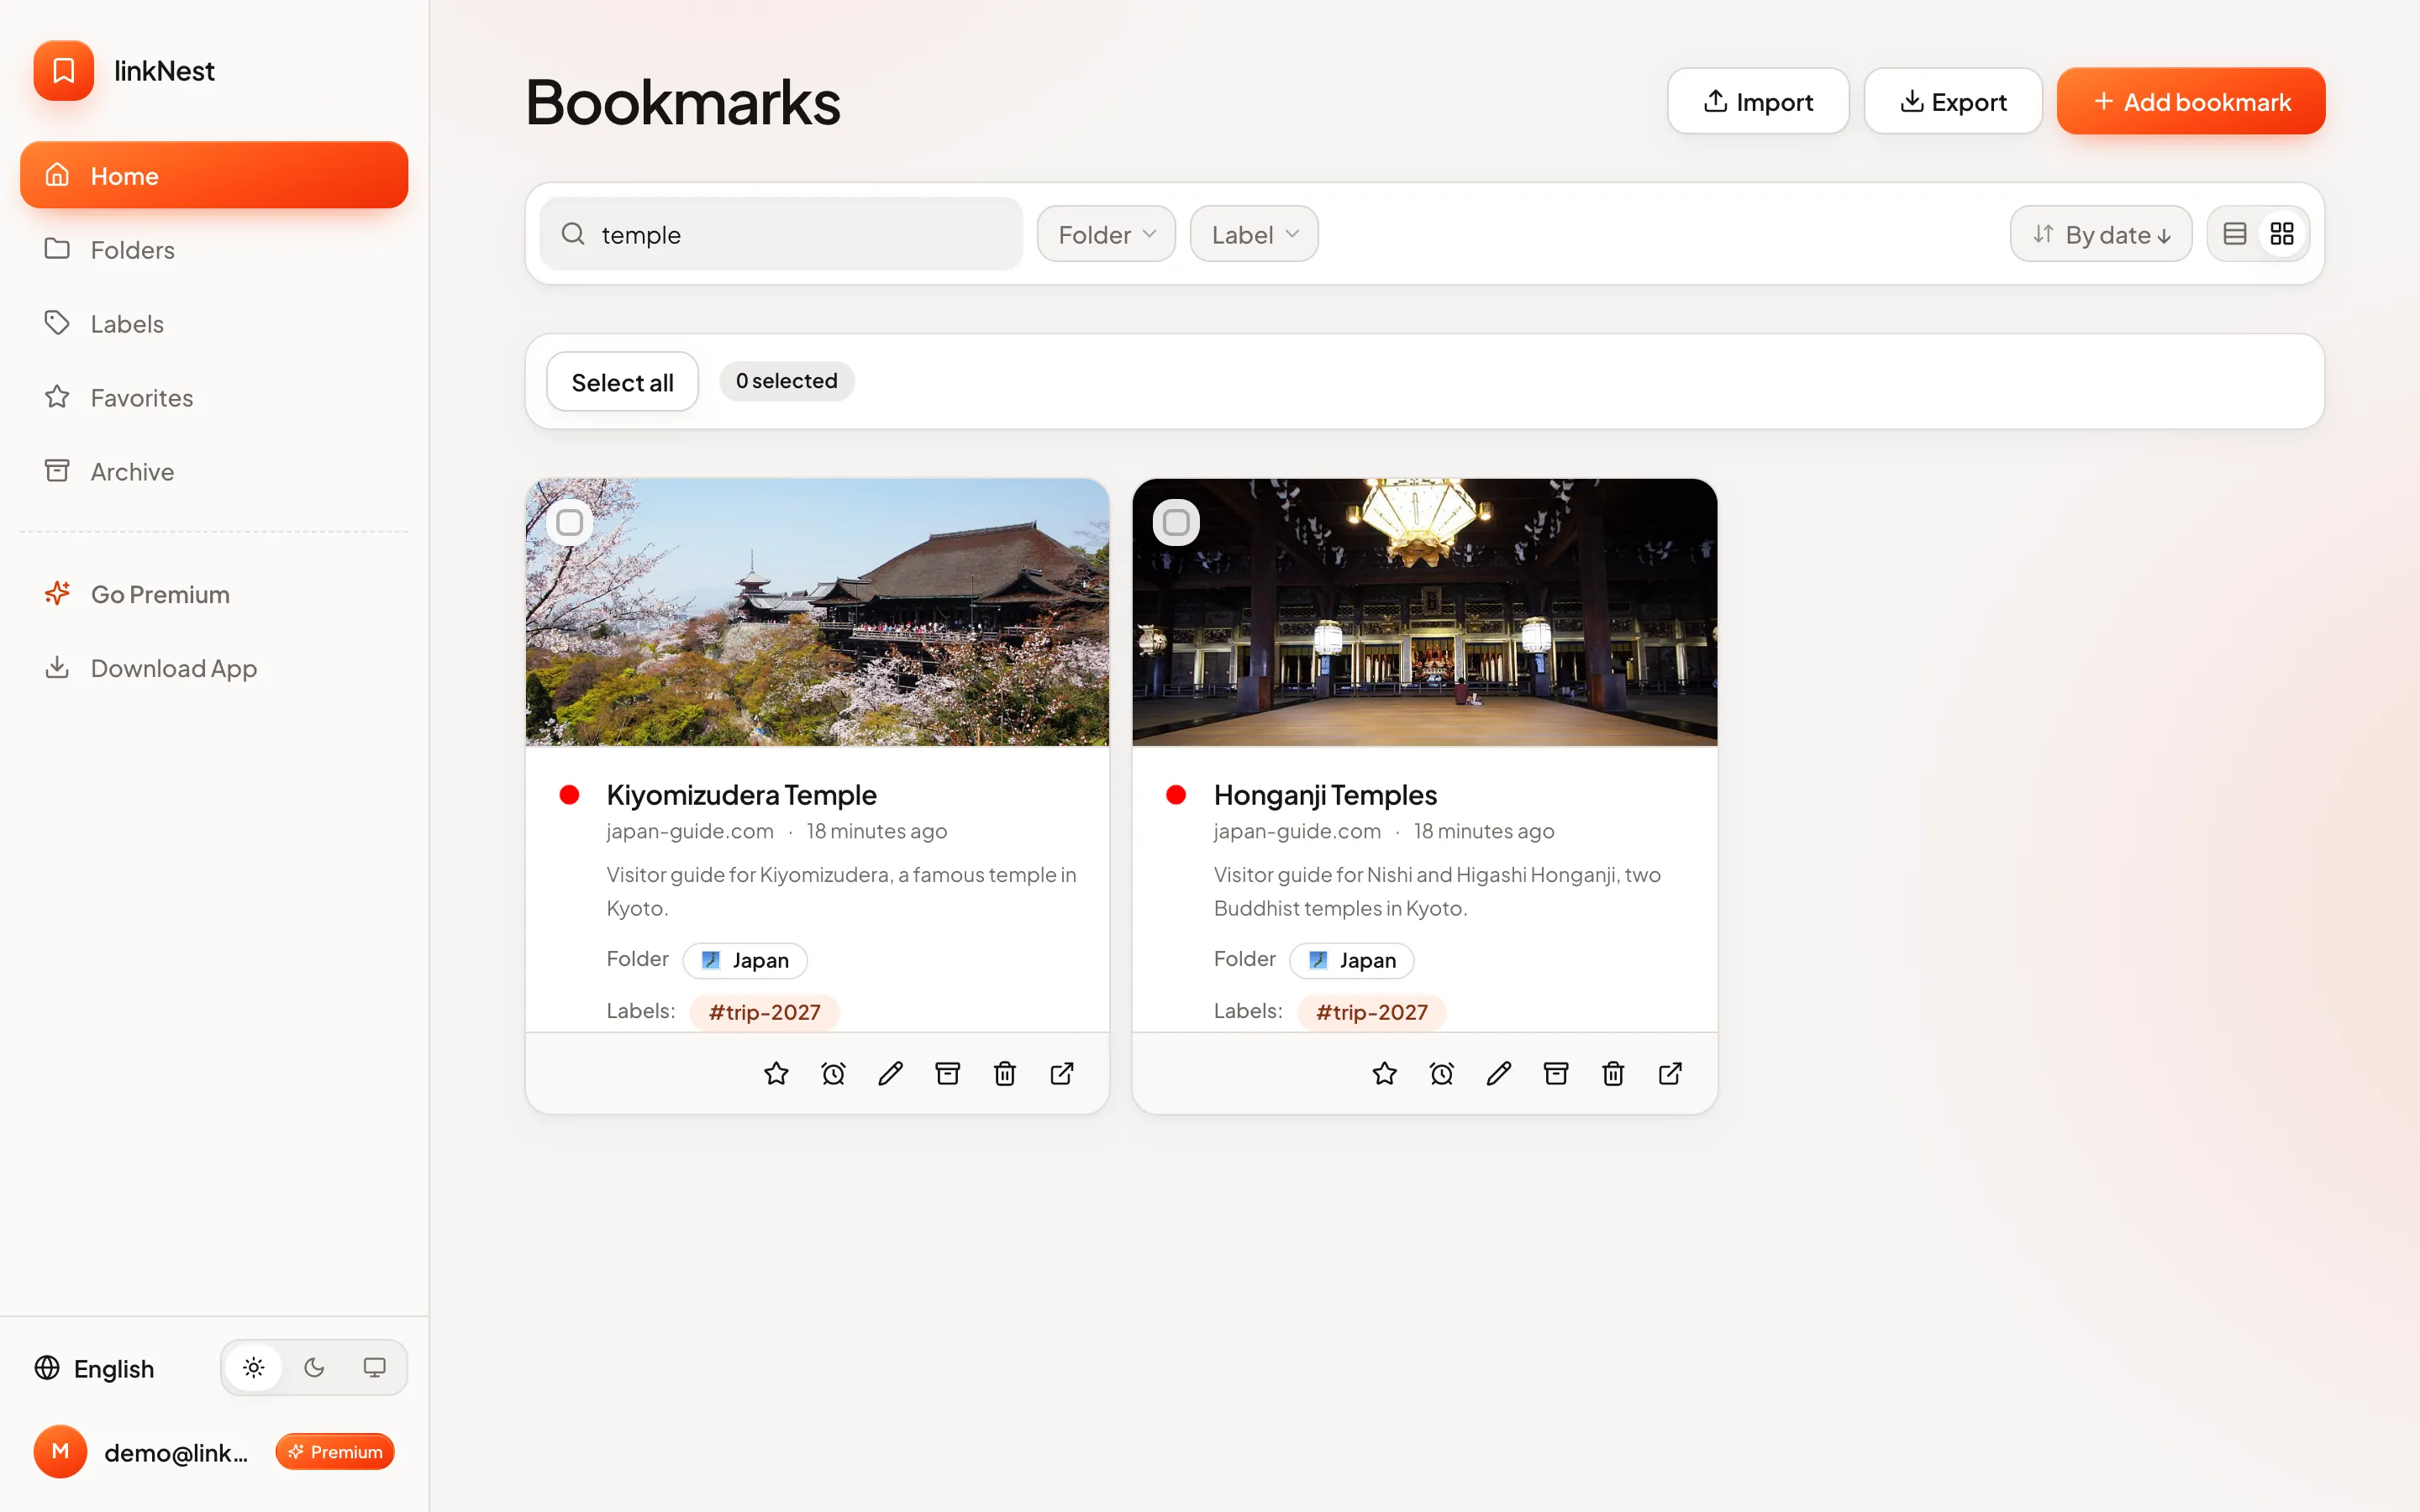Delete the Honganji Temples bookmark
Screen dimensions: 2420x1512
tap(1612, 1073)
